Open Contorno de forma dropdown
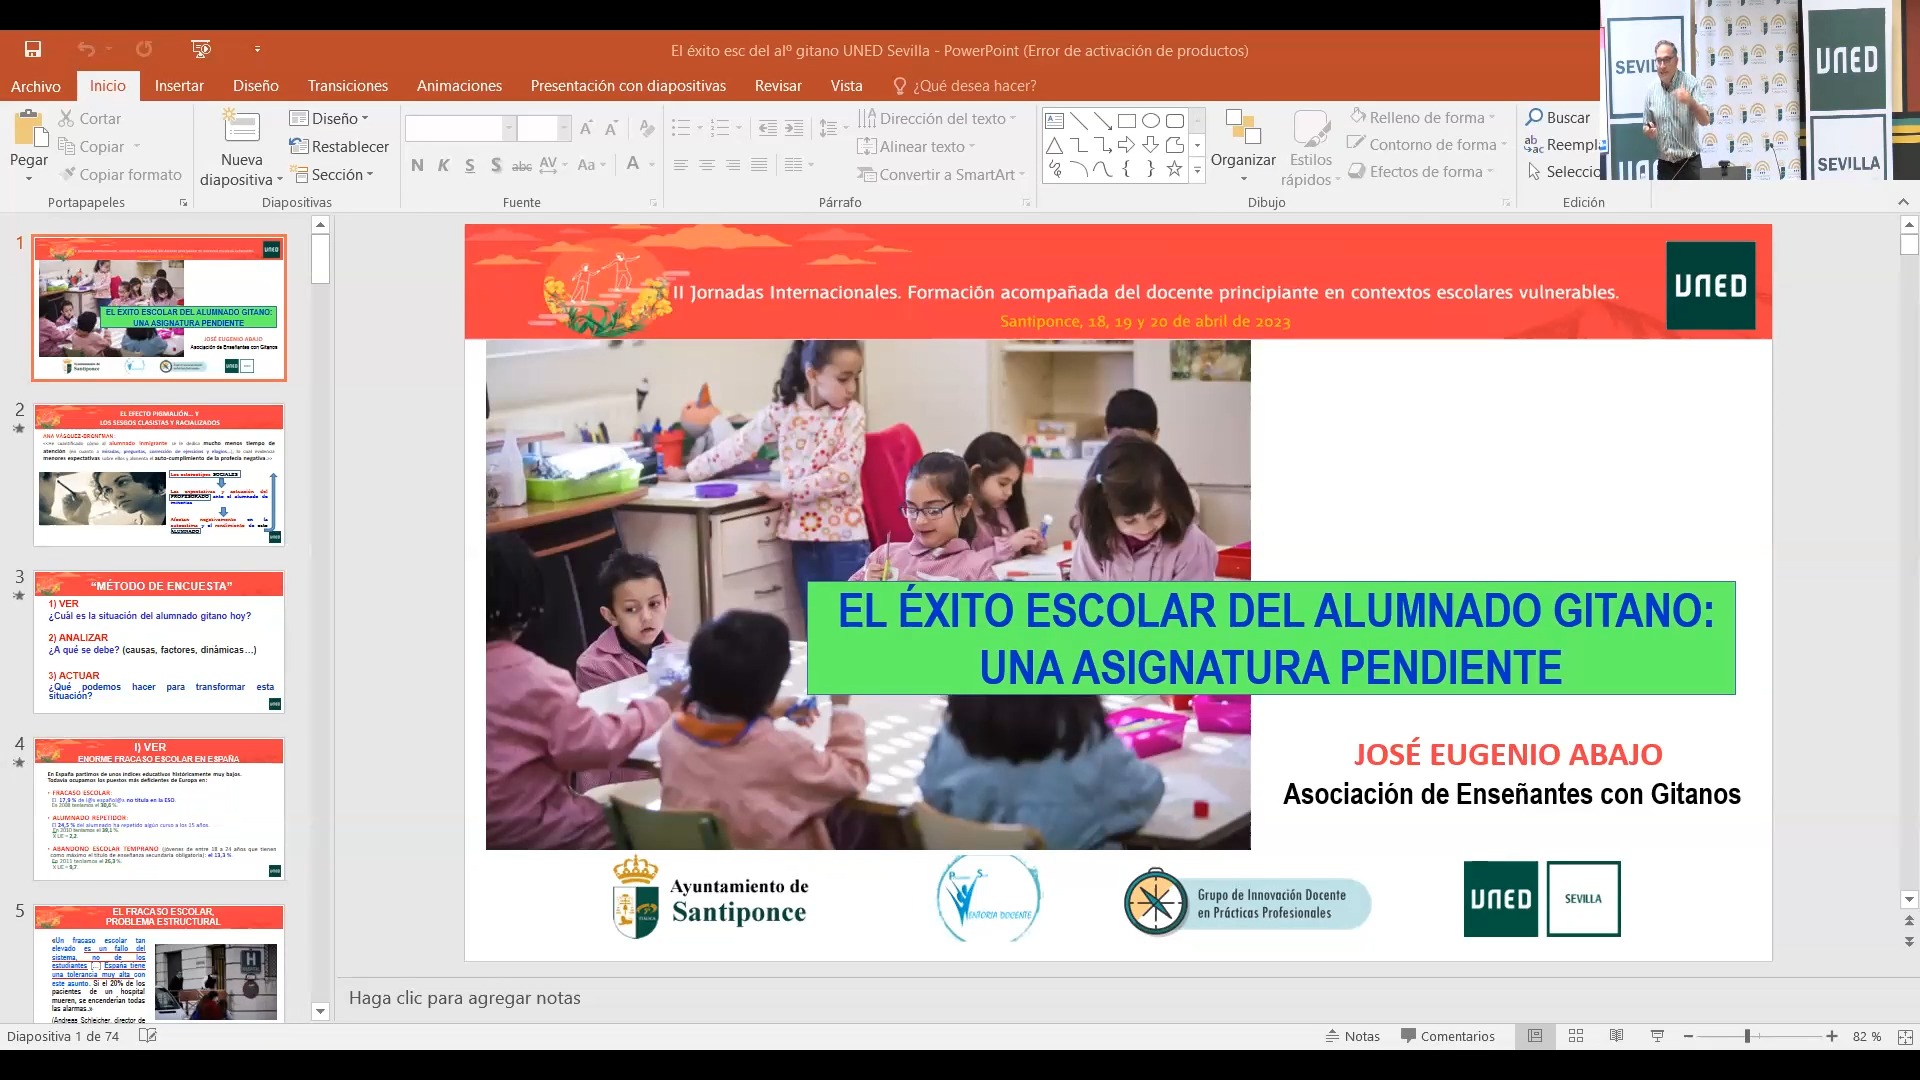 point(1427,144)
